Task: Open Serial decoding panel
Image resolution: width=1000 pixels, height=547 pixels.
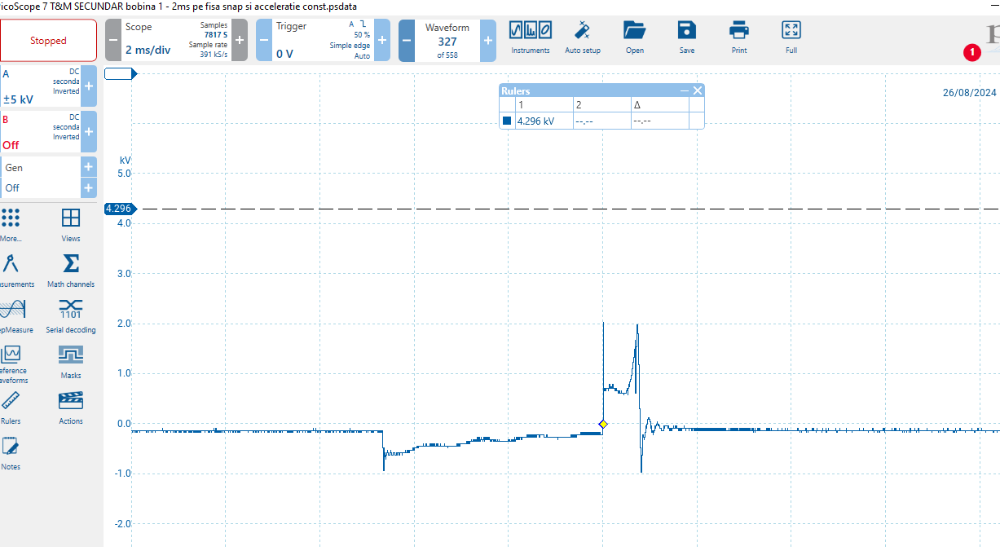Action: pyautogui.click(x=71, y=314)
